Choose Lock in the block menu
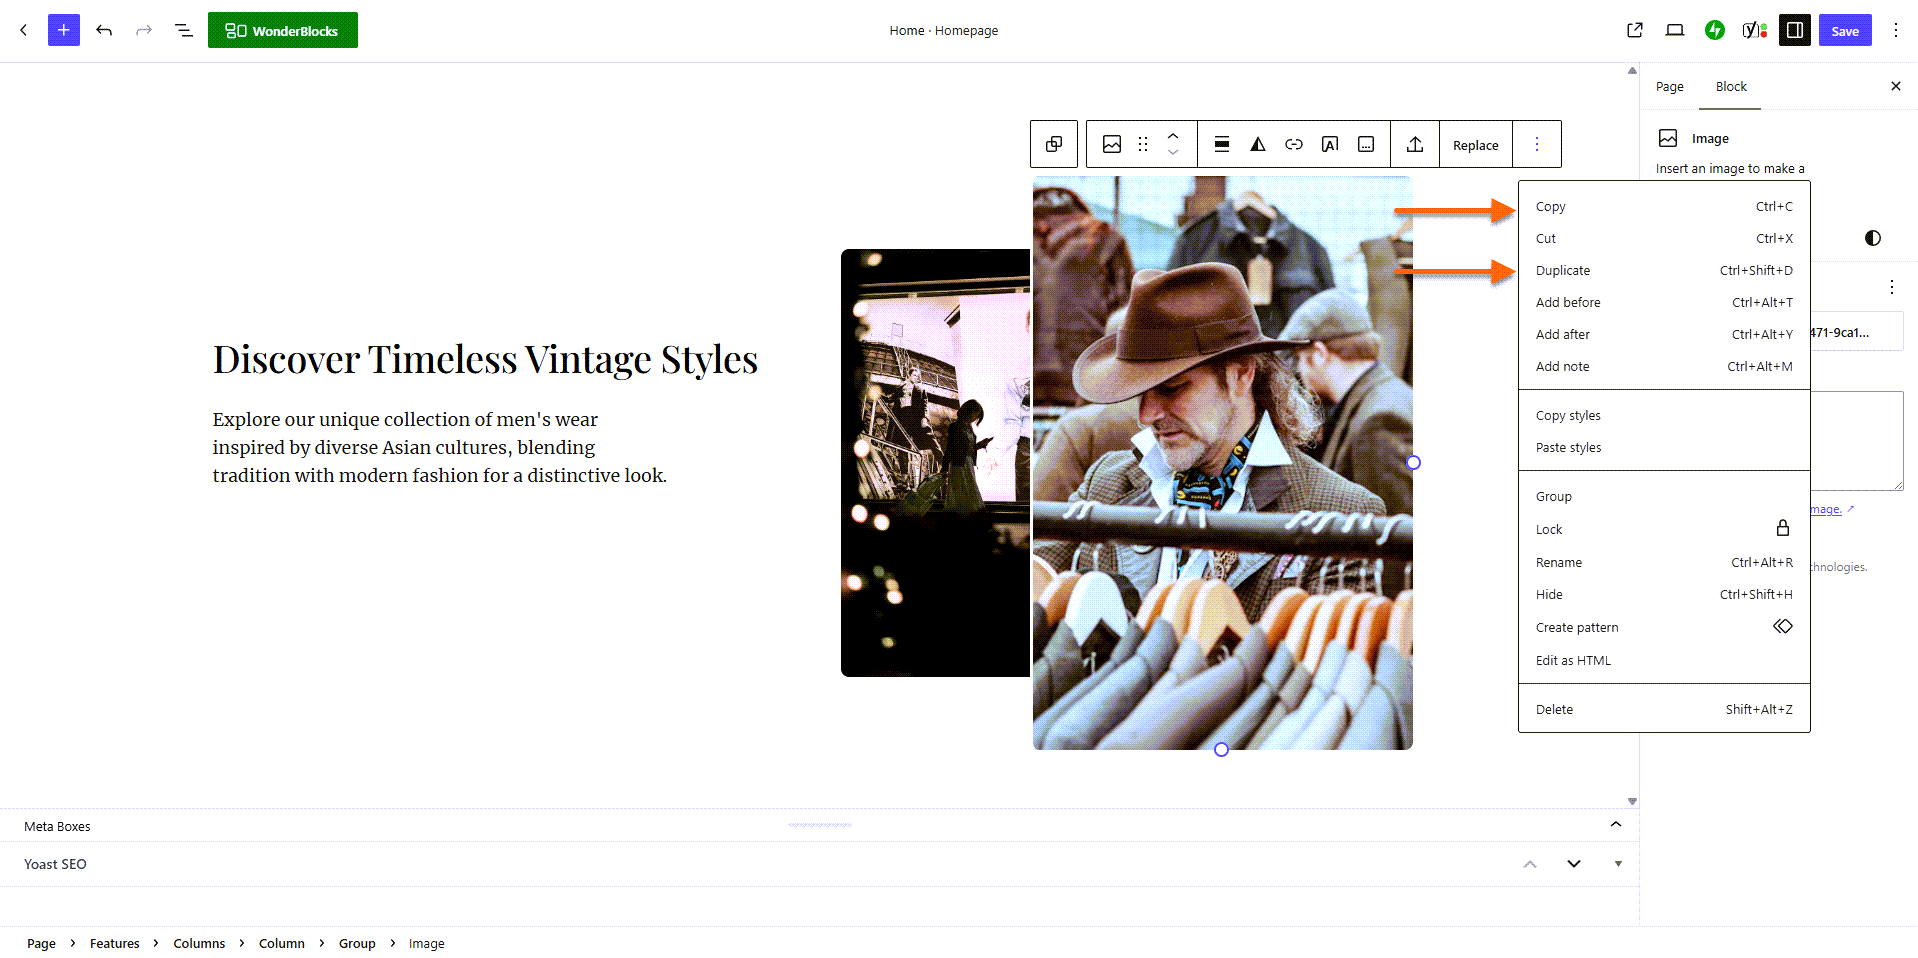Viewport: 1918px width, 958px height. [1664, 529]
